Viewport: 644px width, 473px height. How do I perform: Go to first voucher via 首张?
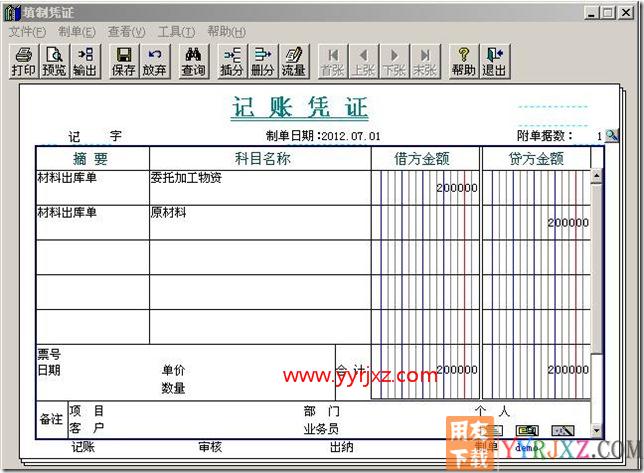(333, 61)
